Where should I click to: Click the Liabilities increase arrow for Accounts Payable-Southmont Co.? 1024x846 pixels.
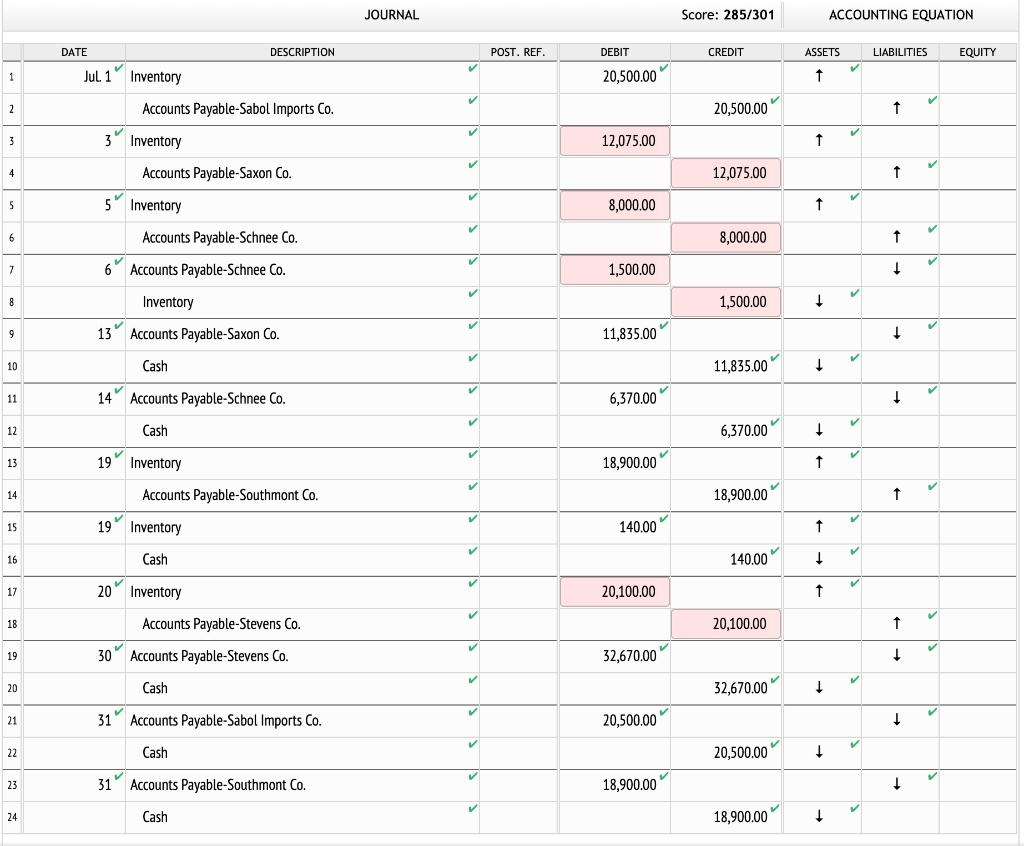[897, 495]
